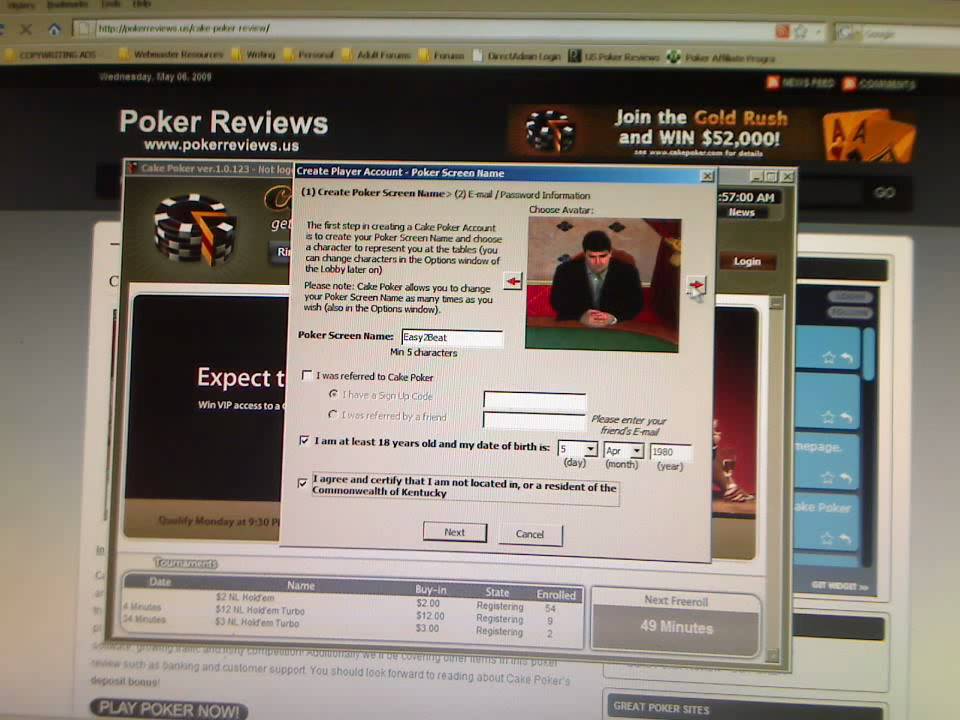Open the Tools menu in browser
The height and width of the screenshot is (720, 960).
(111, 4)
